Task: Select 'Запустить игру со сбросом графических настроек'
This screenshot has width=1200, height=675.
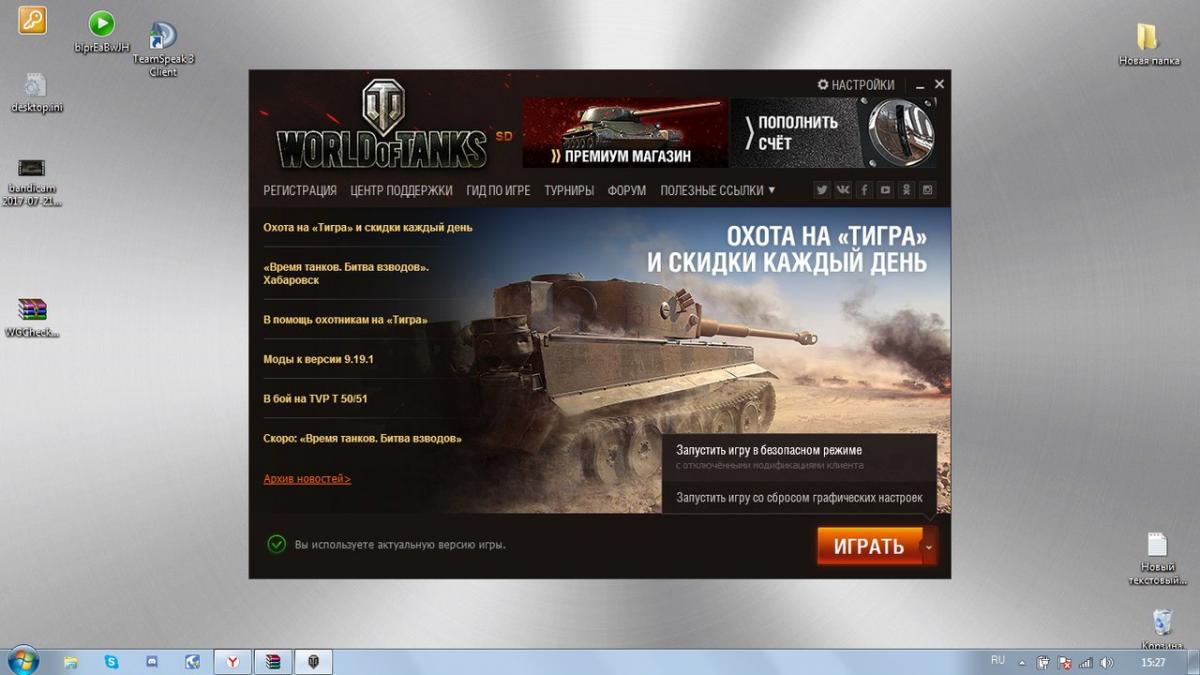Action: 799,497
